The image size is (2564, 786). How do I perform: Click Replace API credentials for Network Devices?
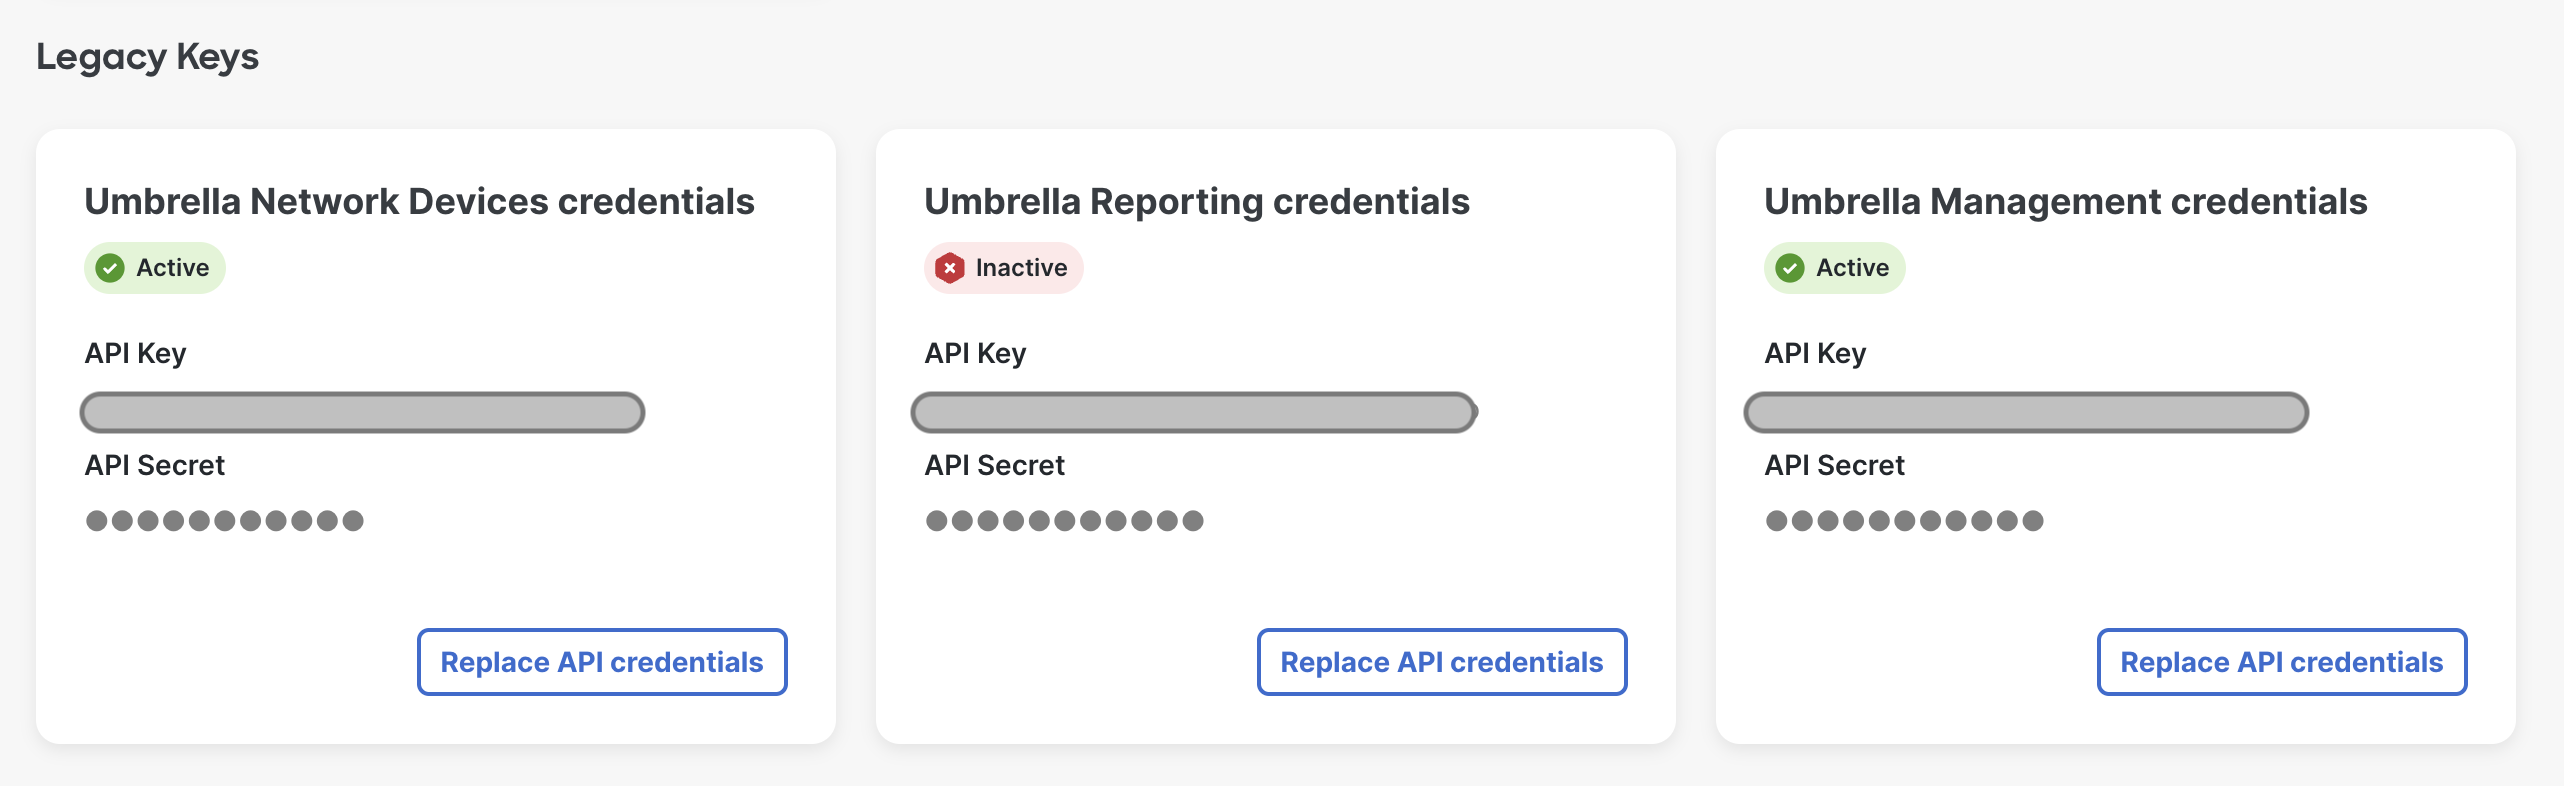tap(601, 661)
